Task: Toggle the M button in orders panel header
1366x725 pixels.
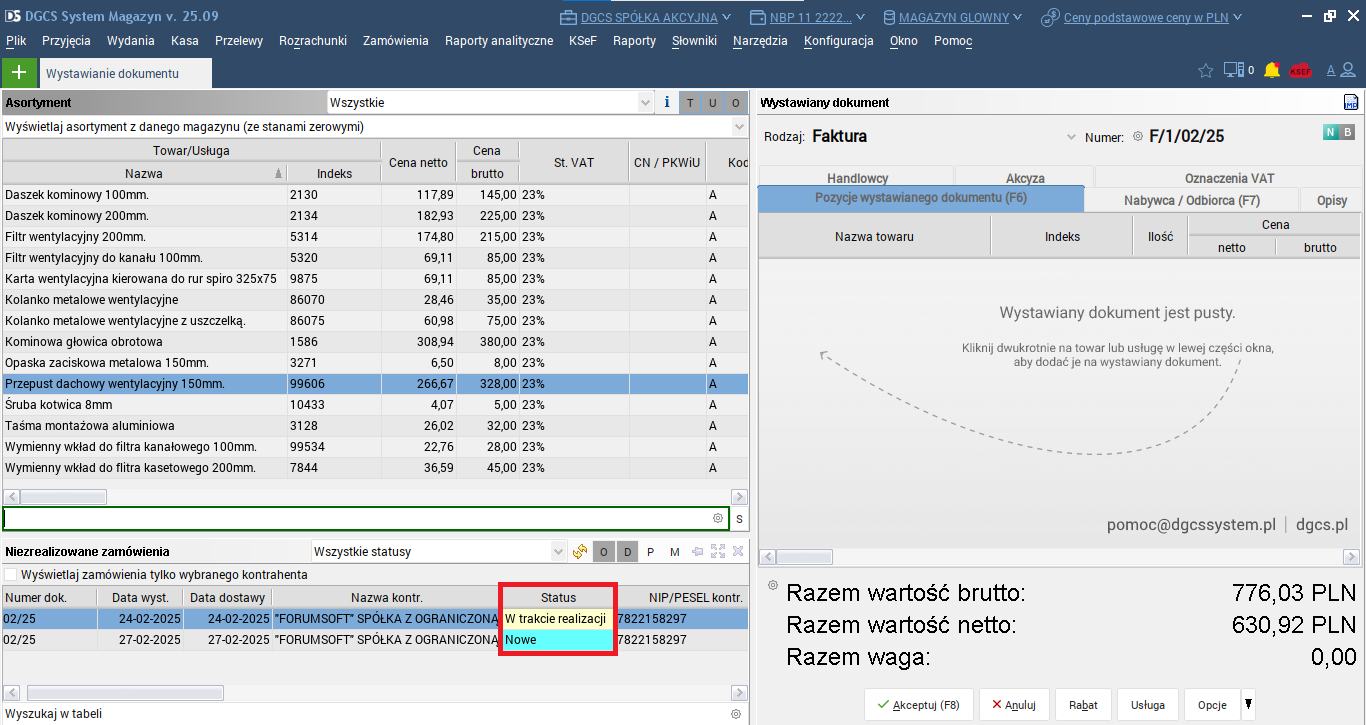Action: point(674,552)
